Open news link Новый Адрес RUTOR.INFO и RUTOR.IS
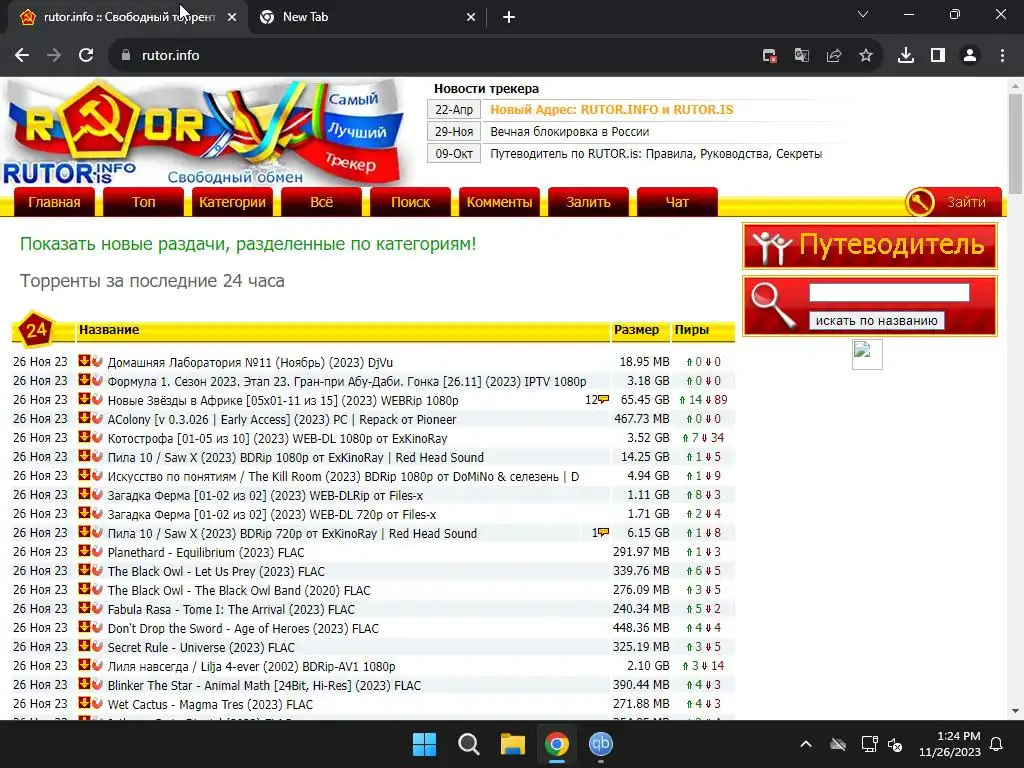The image size is (1024, 768). (x=612, y=110)
